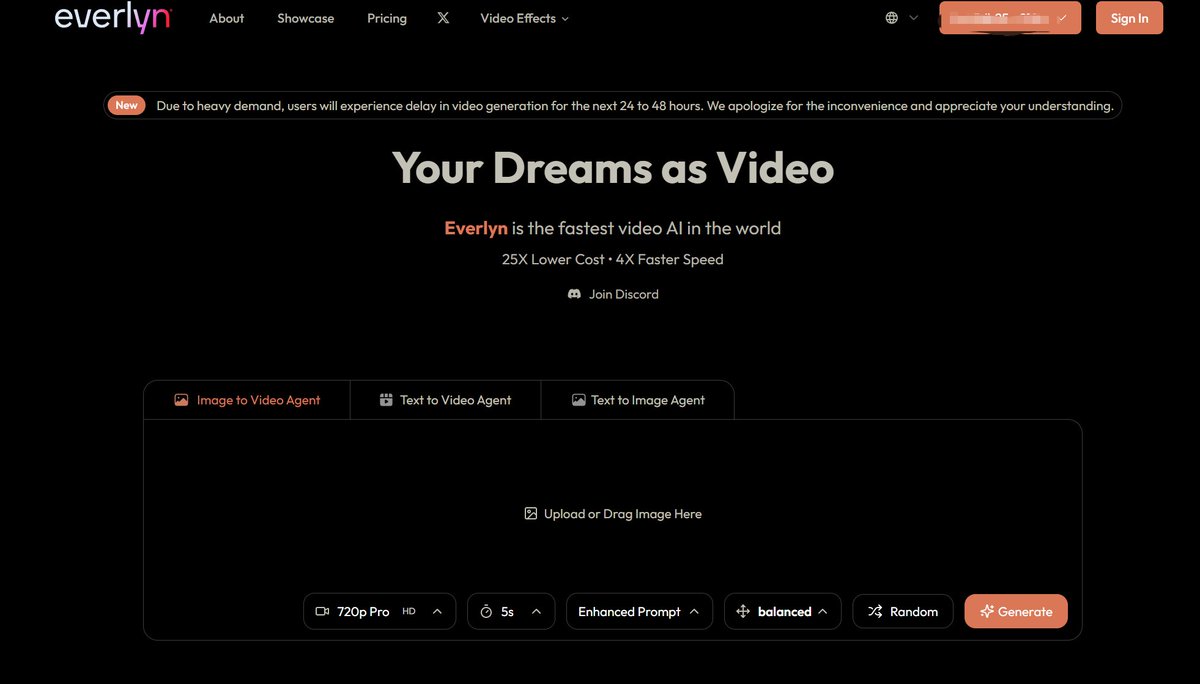Click the picture icon in Text to Image tab
Screen dimensions: 1200x684
click(578, 399)
